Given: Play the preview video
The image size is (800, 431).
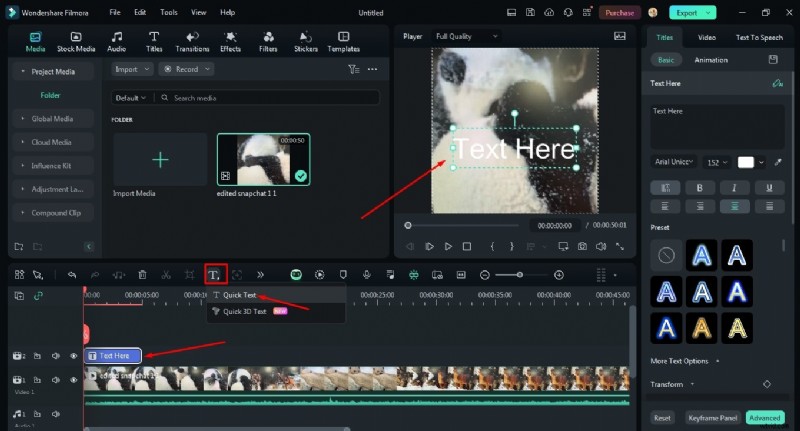Looking at the screenshot, I should [448, 246].
